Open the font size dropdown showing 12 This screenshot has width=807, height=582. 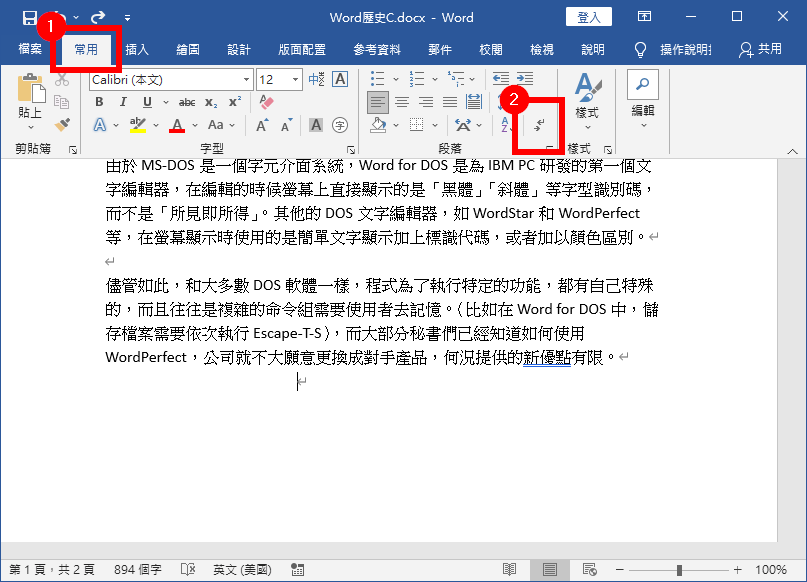pos(295,80)
